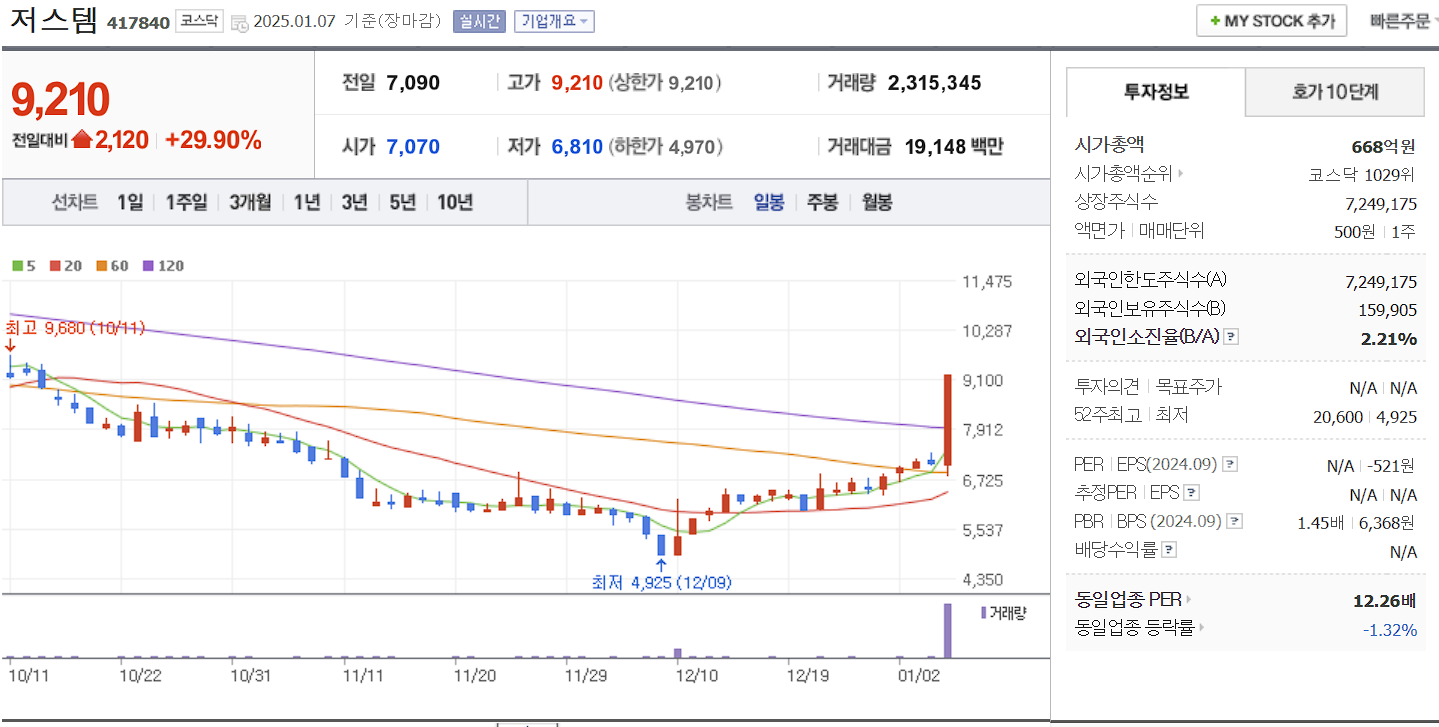Click the 최저 4,925 (12/09) chart marker
Screen dimensions: 1439x727
click(660, 581)
